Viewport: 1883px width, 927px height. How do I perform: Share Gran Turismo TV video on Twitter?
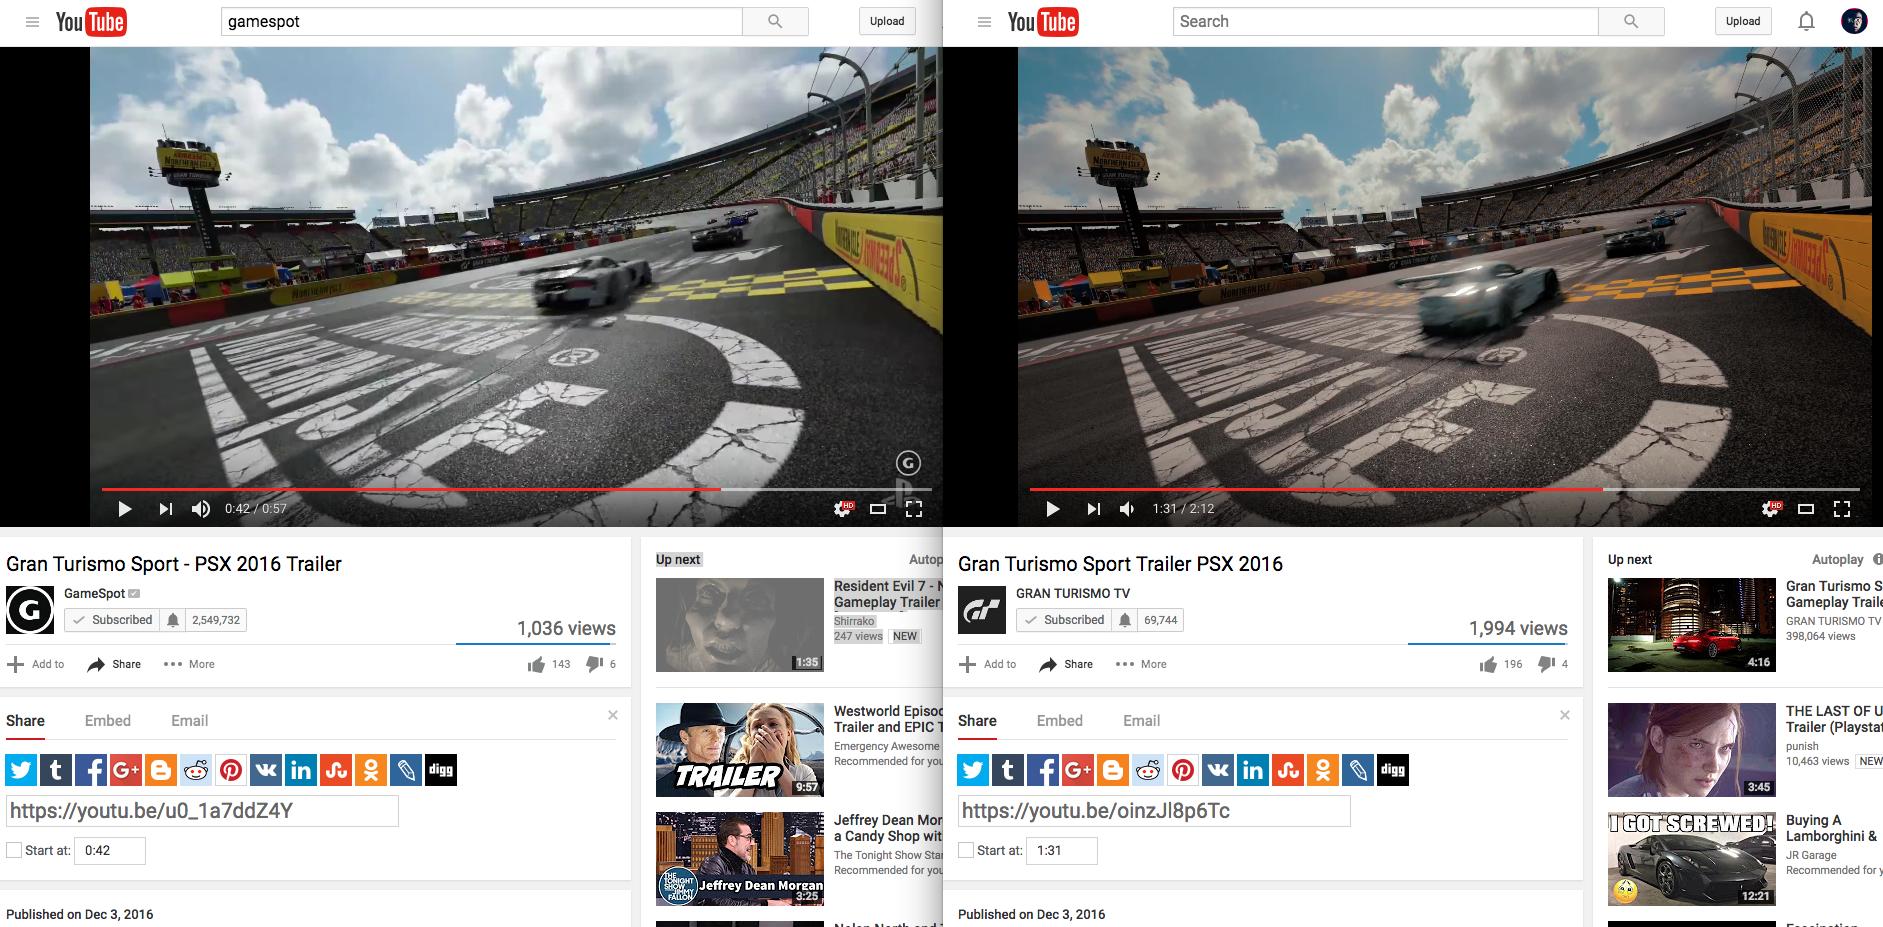coord(973,770)
